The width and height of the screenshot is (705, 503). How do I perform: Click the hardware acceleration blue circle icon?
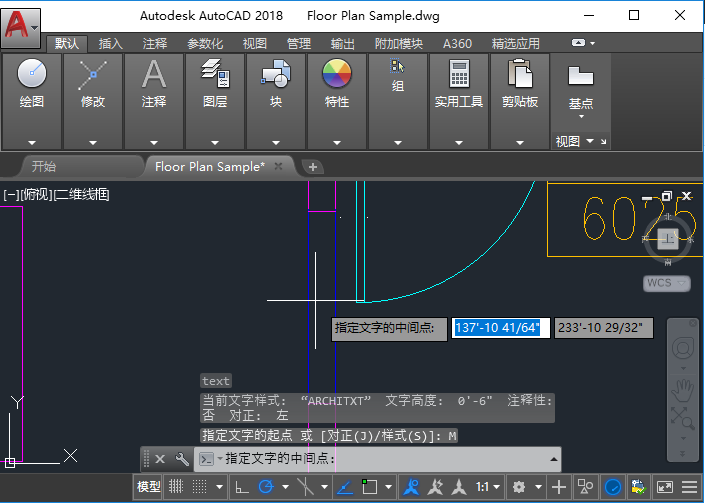tap(613, 487)
